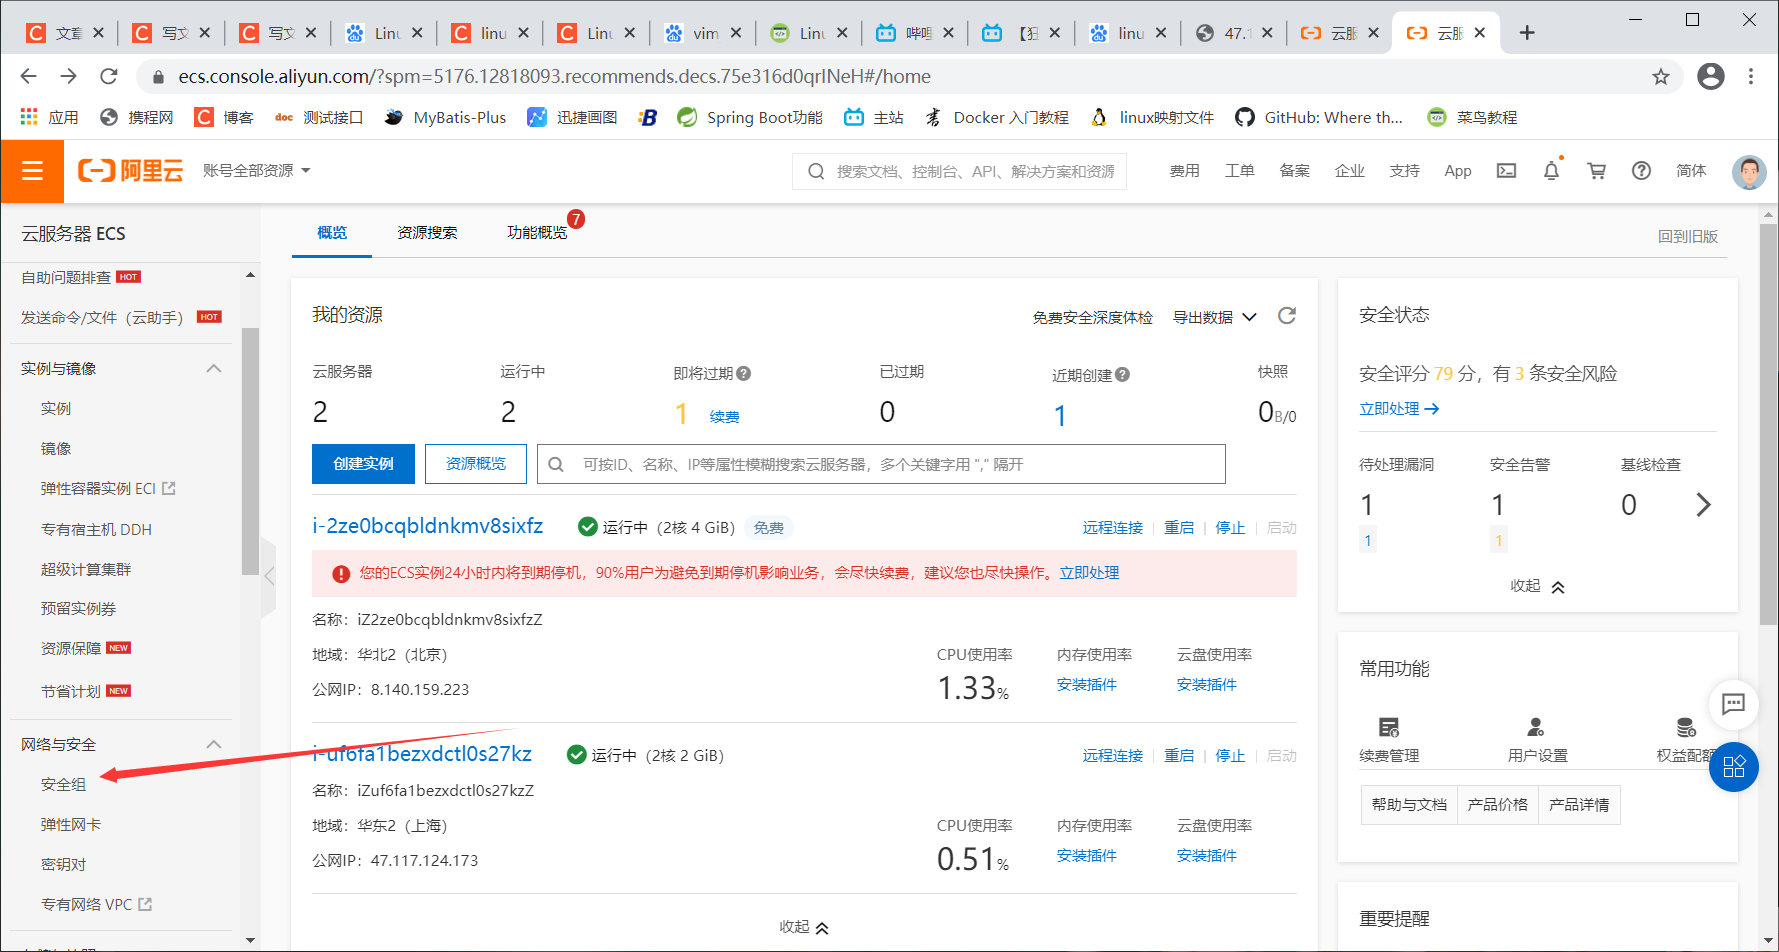This screenshot has width=1779, height=952.
Task: Switch to the 资源搜索 tab
Action: tap(427, 232)
